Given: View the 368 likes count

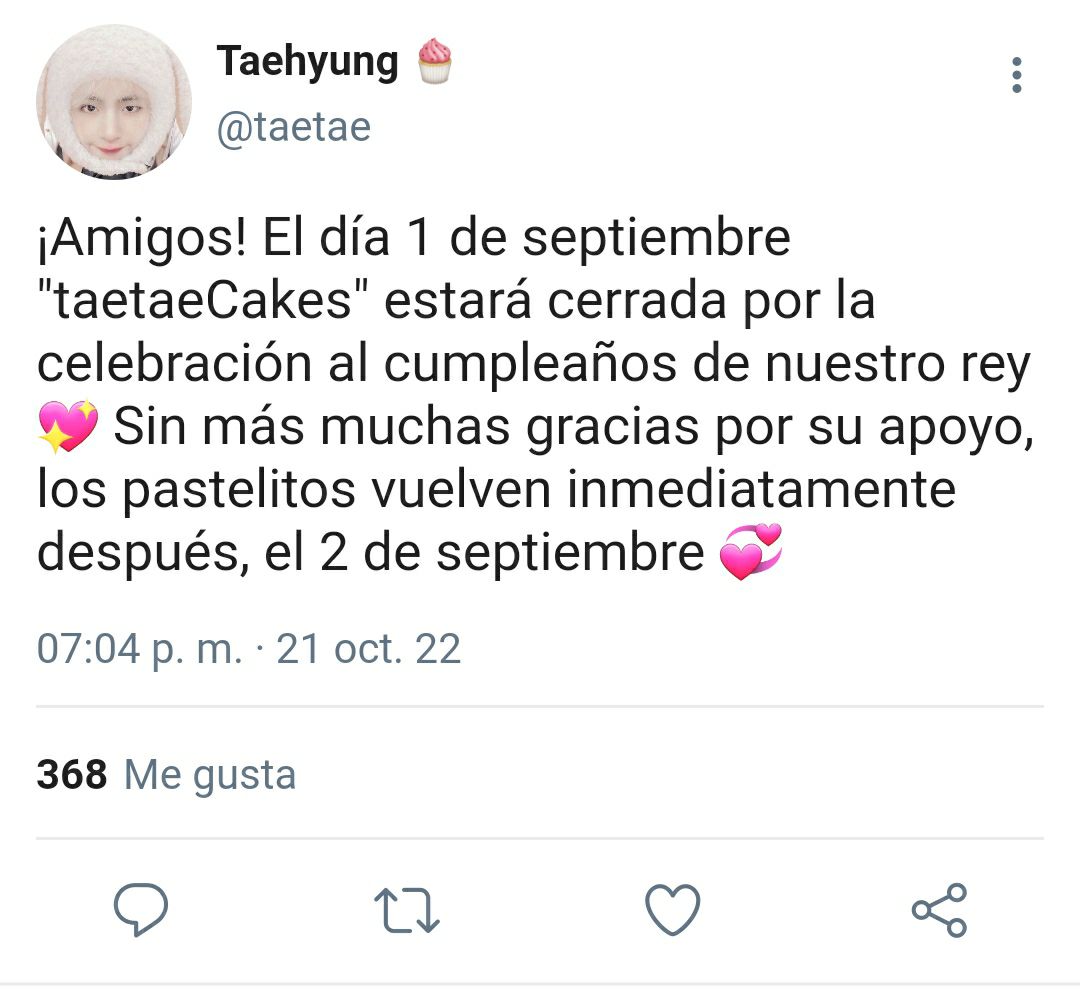Looking at the screenshot, I should [x=72, y=774].
